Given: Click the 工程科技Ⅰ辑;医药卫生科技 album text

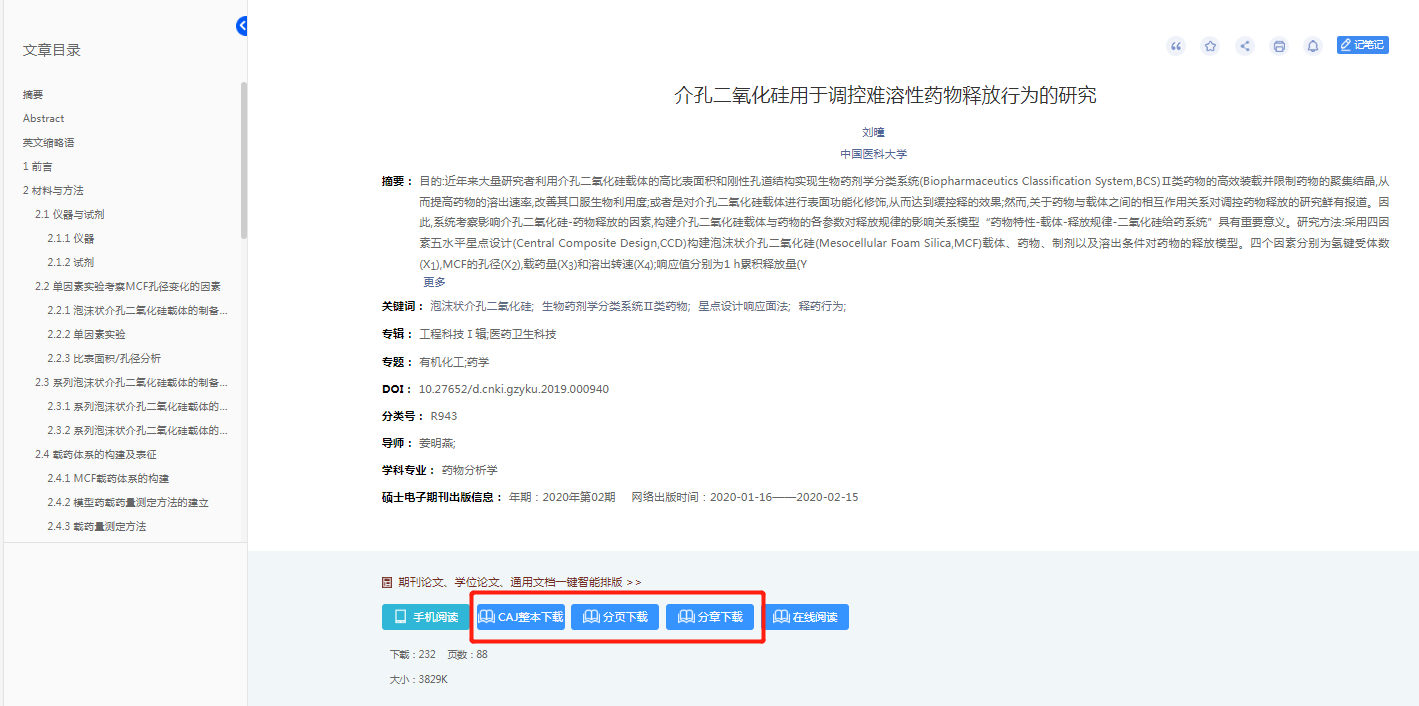Looking at the screenshot, I should 487,334.
